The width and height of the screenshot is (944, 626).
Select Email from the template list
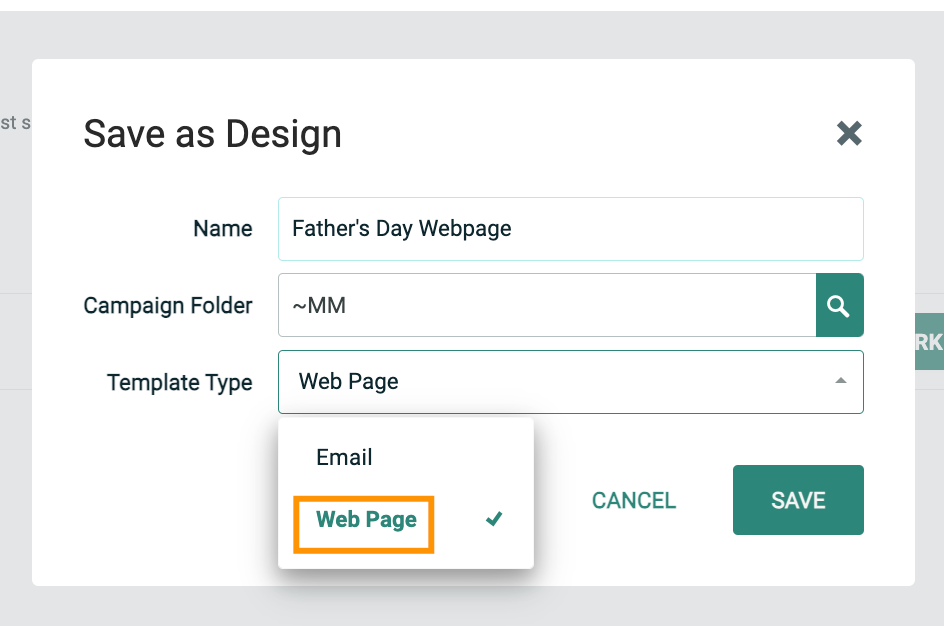(344, 457)
